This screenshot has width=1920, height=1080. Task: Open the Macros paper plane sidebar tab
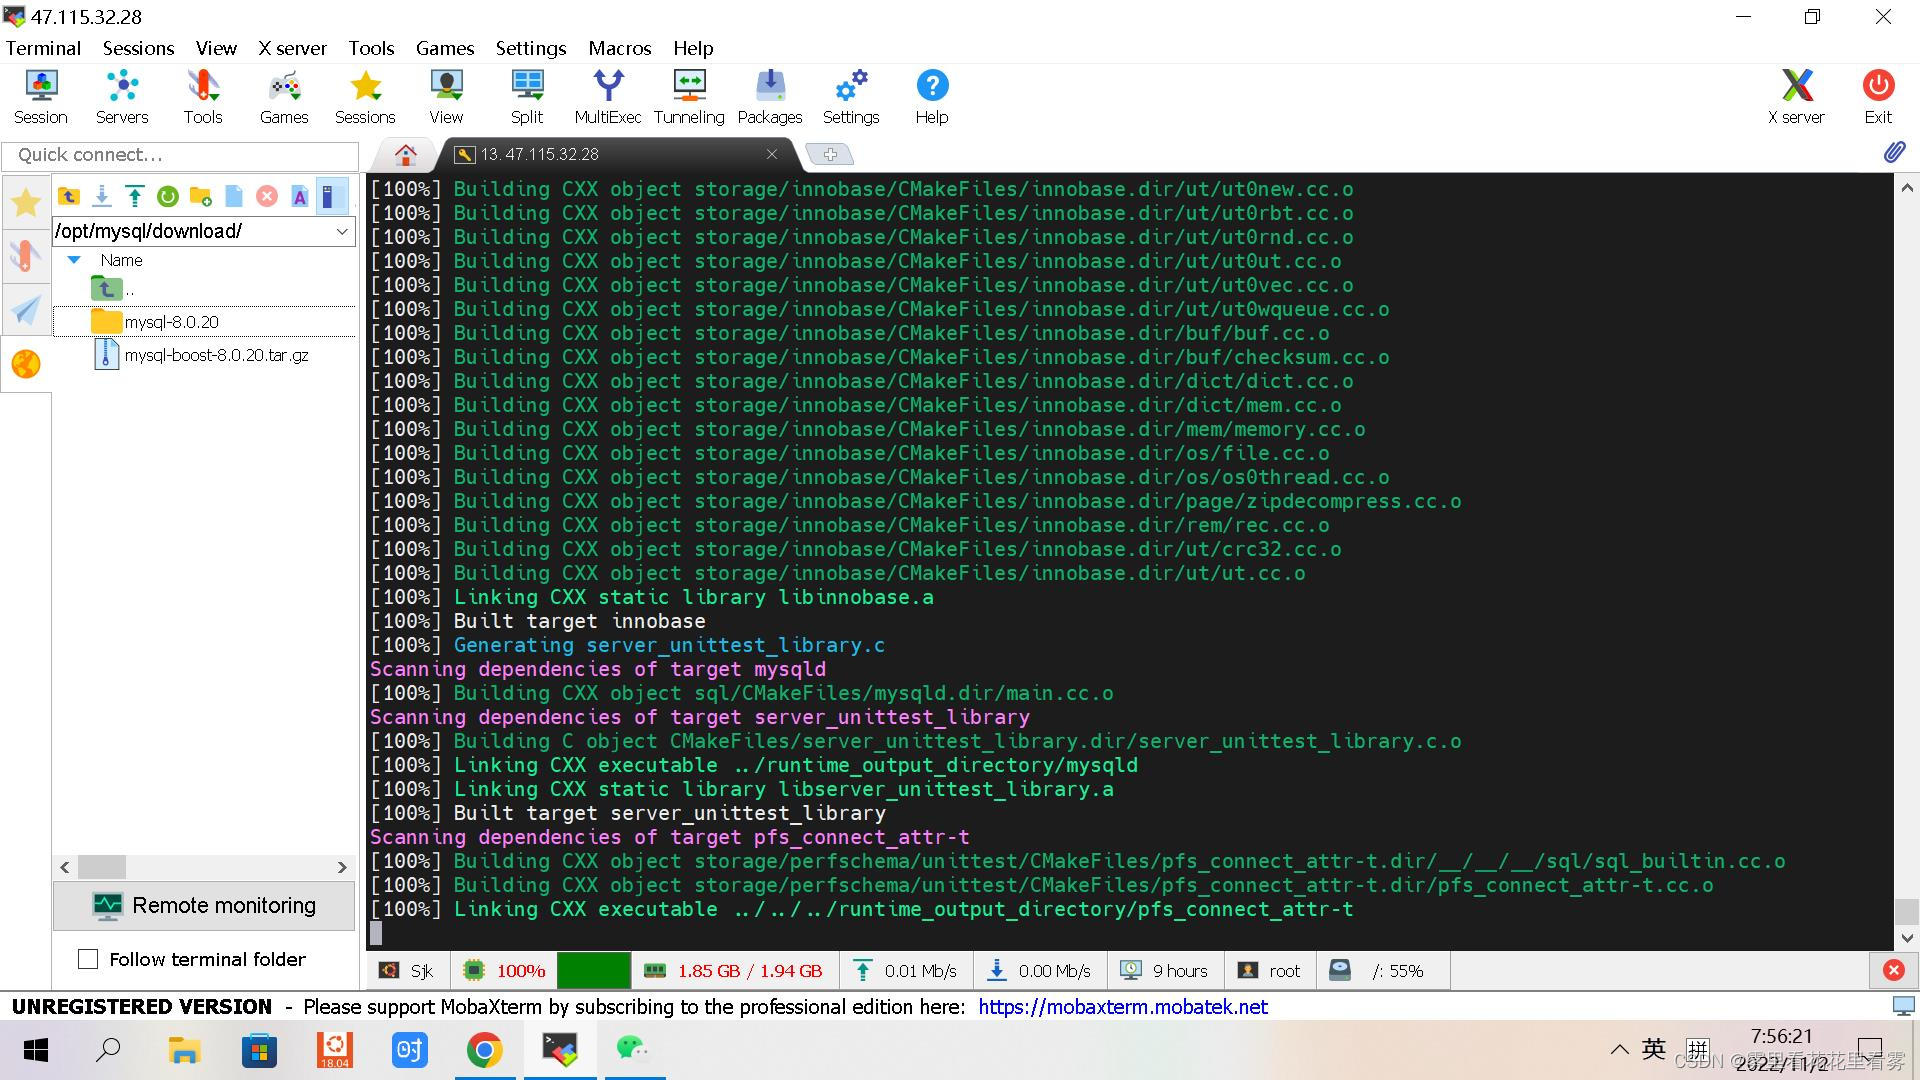(26, 310)
